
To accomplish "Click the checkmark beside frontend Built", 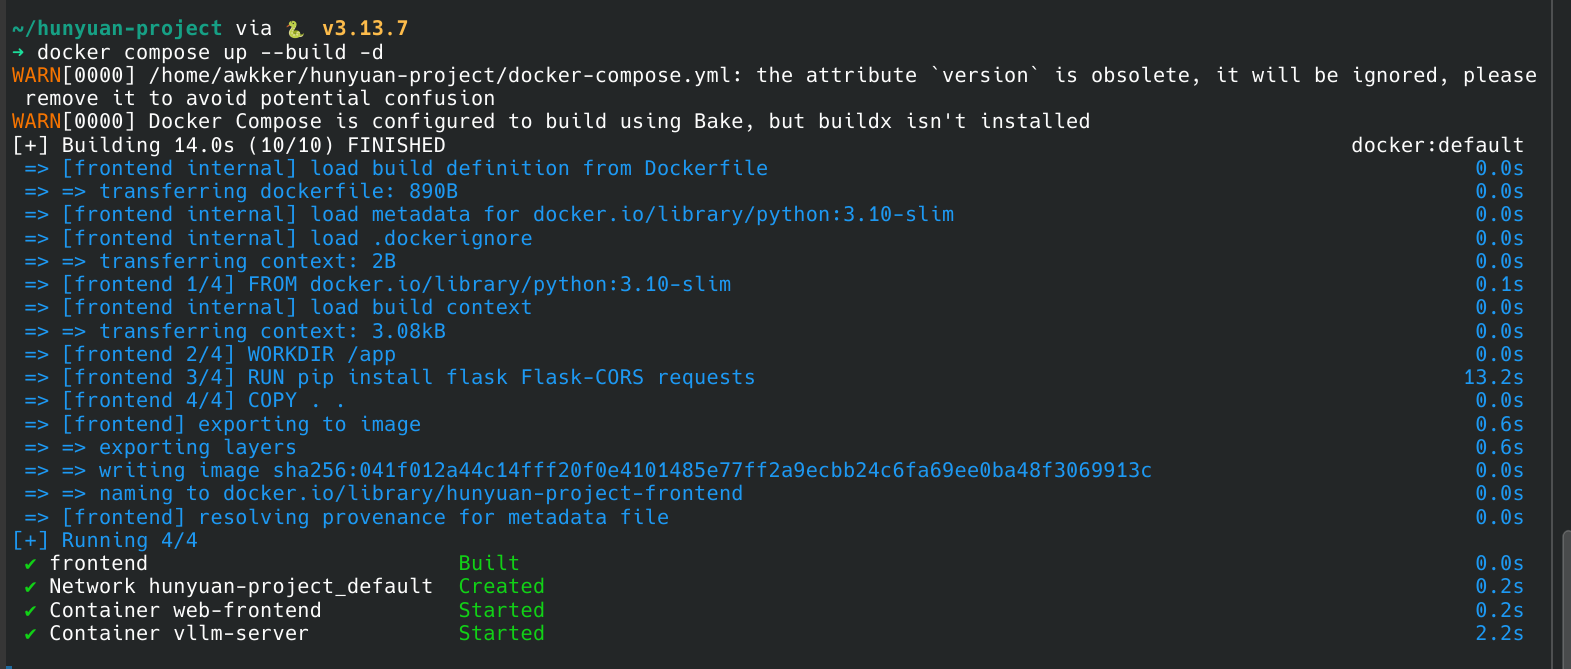I will point(30,564).
